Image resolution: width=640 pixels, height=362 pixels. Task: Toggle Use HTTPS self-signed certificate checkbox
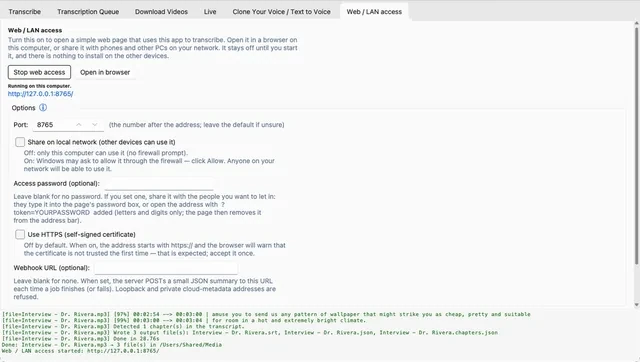click(20, 234)
